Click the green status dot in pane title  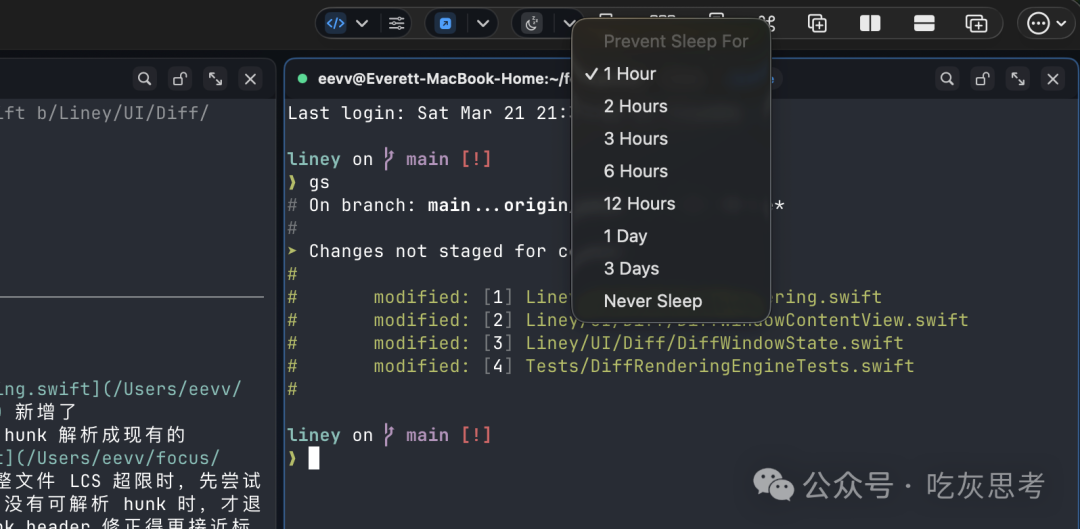click(x=302, y=79)
